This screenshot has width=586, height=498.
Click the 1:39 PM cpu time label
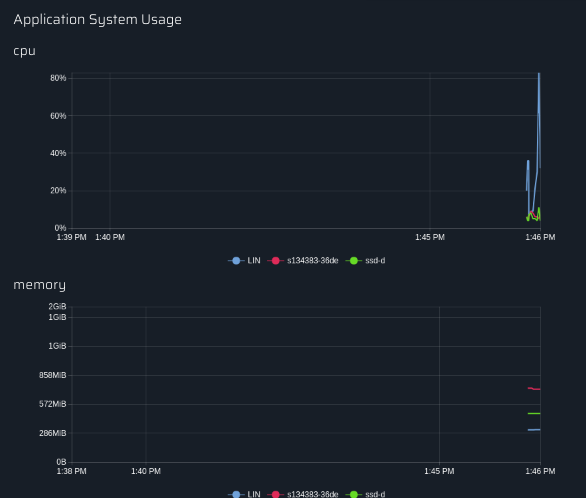coord(71,237)
